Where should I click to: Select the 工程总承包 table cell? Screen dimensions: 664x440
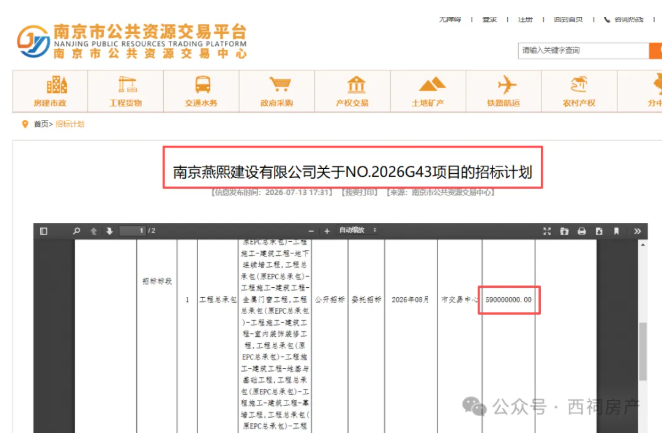click(x=218, y=300)
